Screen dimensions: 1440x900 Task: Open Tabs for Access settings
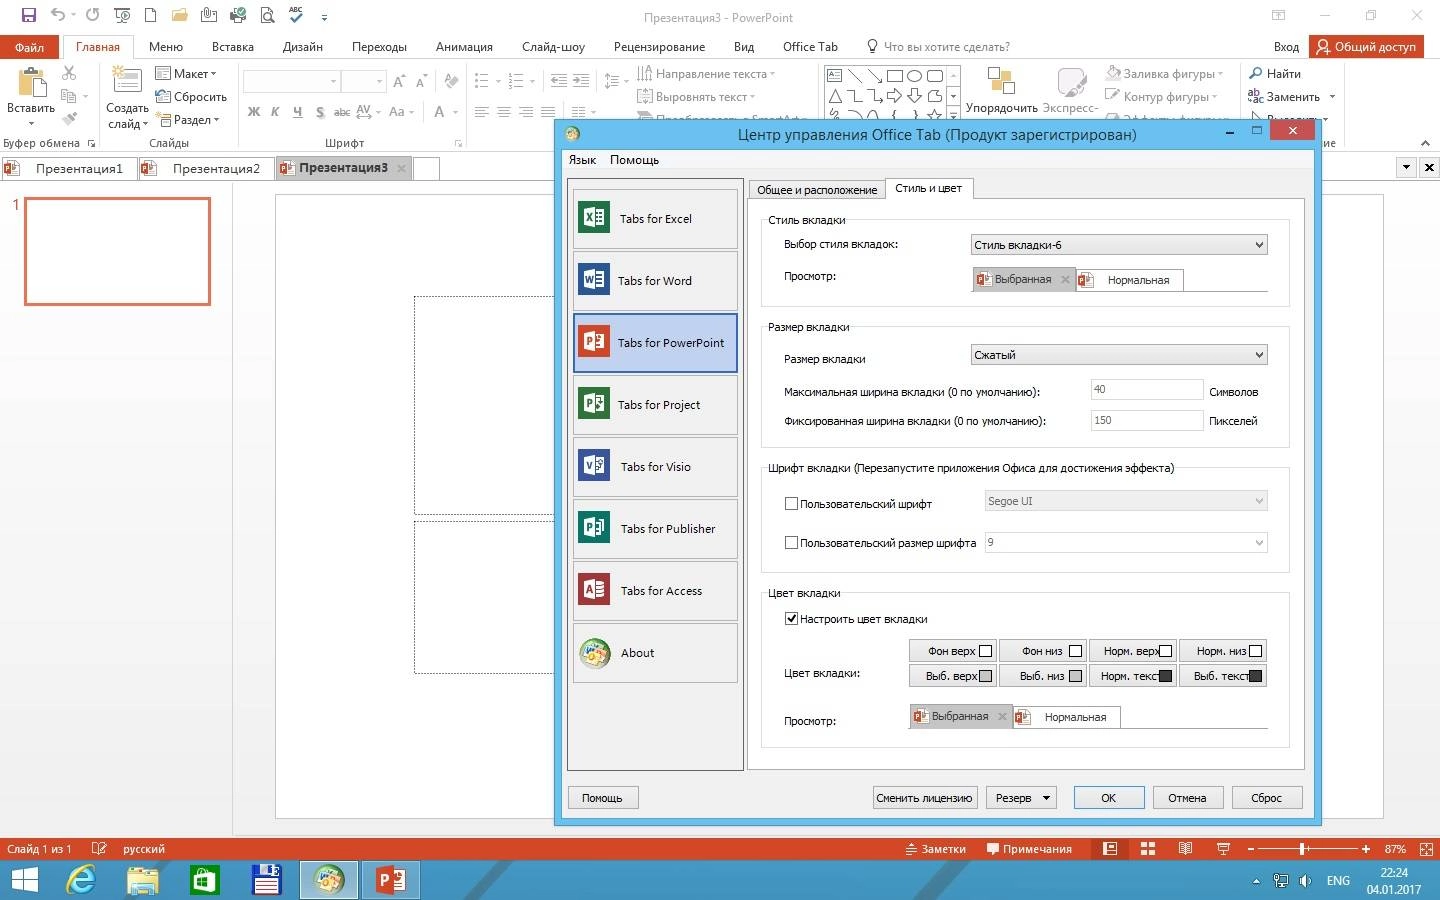click(656, 590)
